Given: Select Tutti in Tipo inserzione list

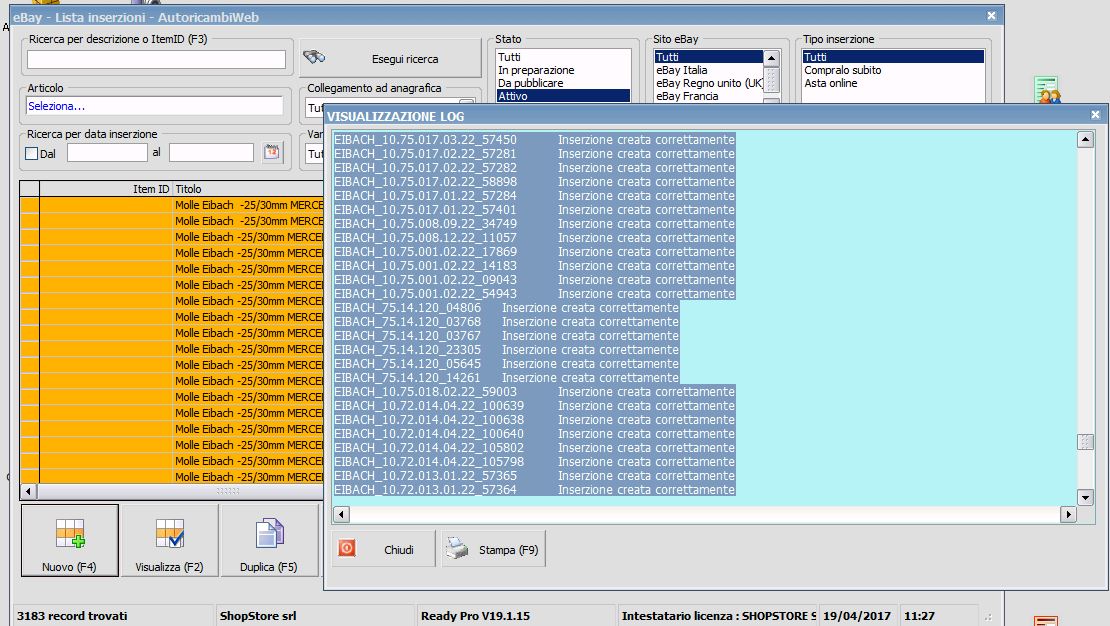Looking at the screenshot, I should pyautogui.click(x=893, y=57).
